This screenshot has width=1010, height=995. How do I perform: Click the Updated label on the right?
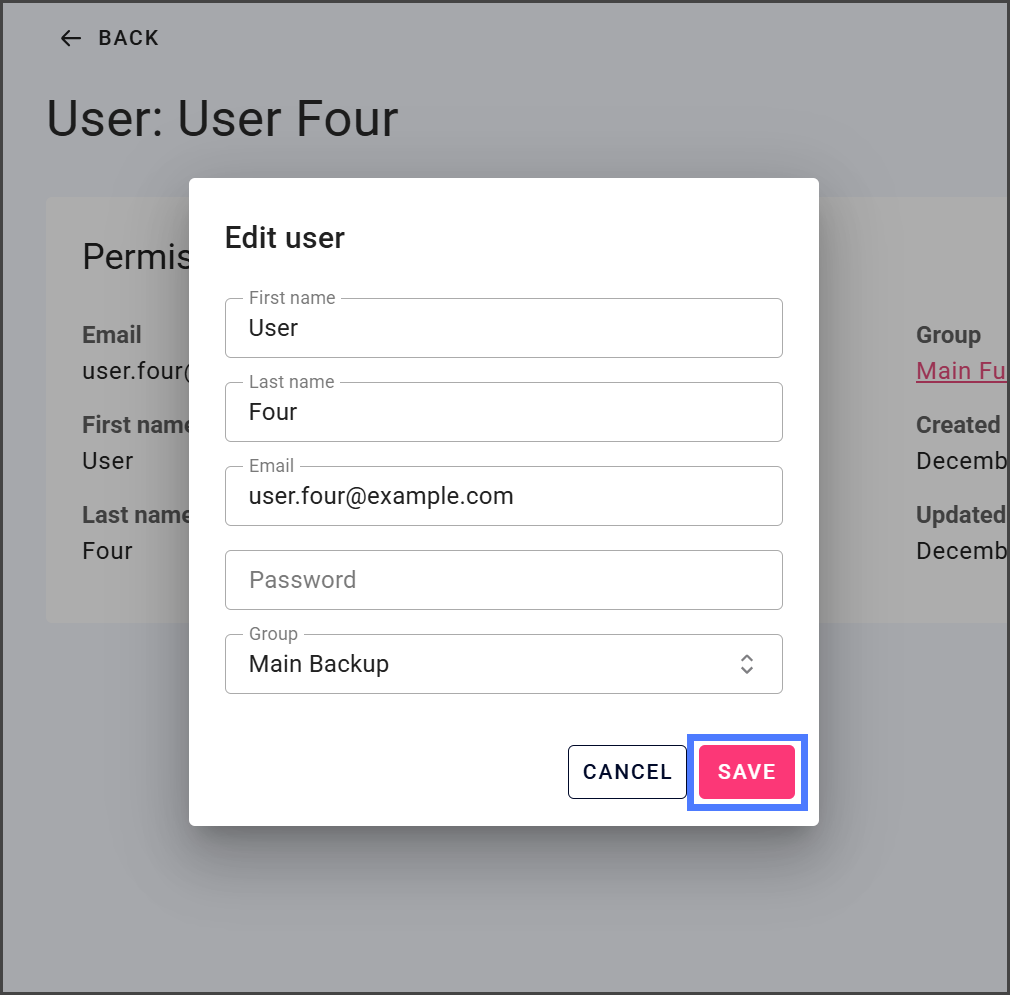pos(960,515)
